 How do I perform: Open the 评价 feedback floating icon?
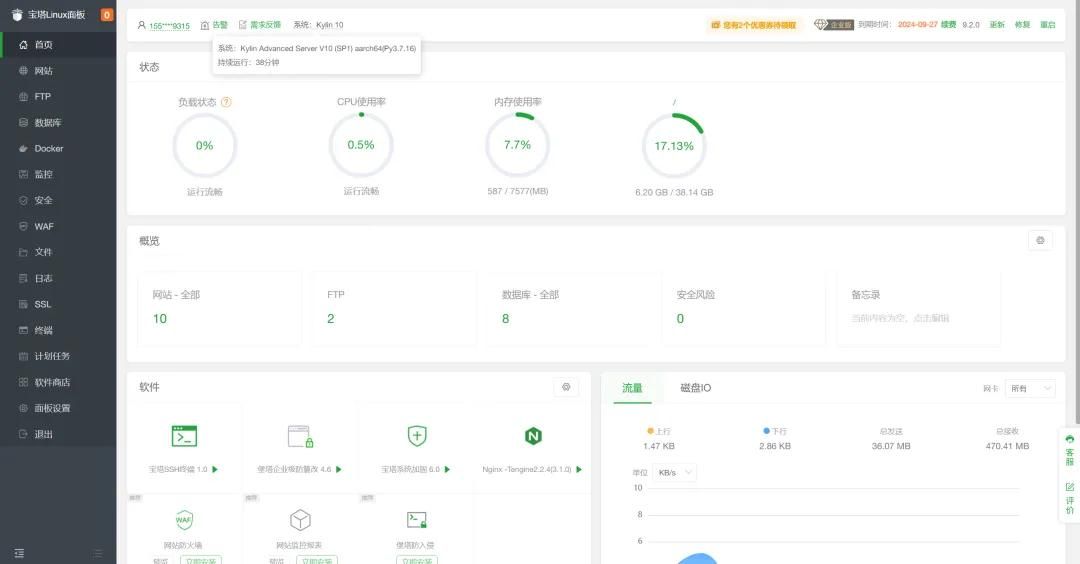[x=1069, y=497]
